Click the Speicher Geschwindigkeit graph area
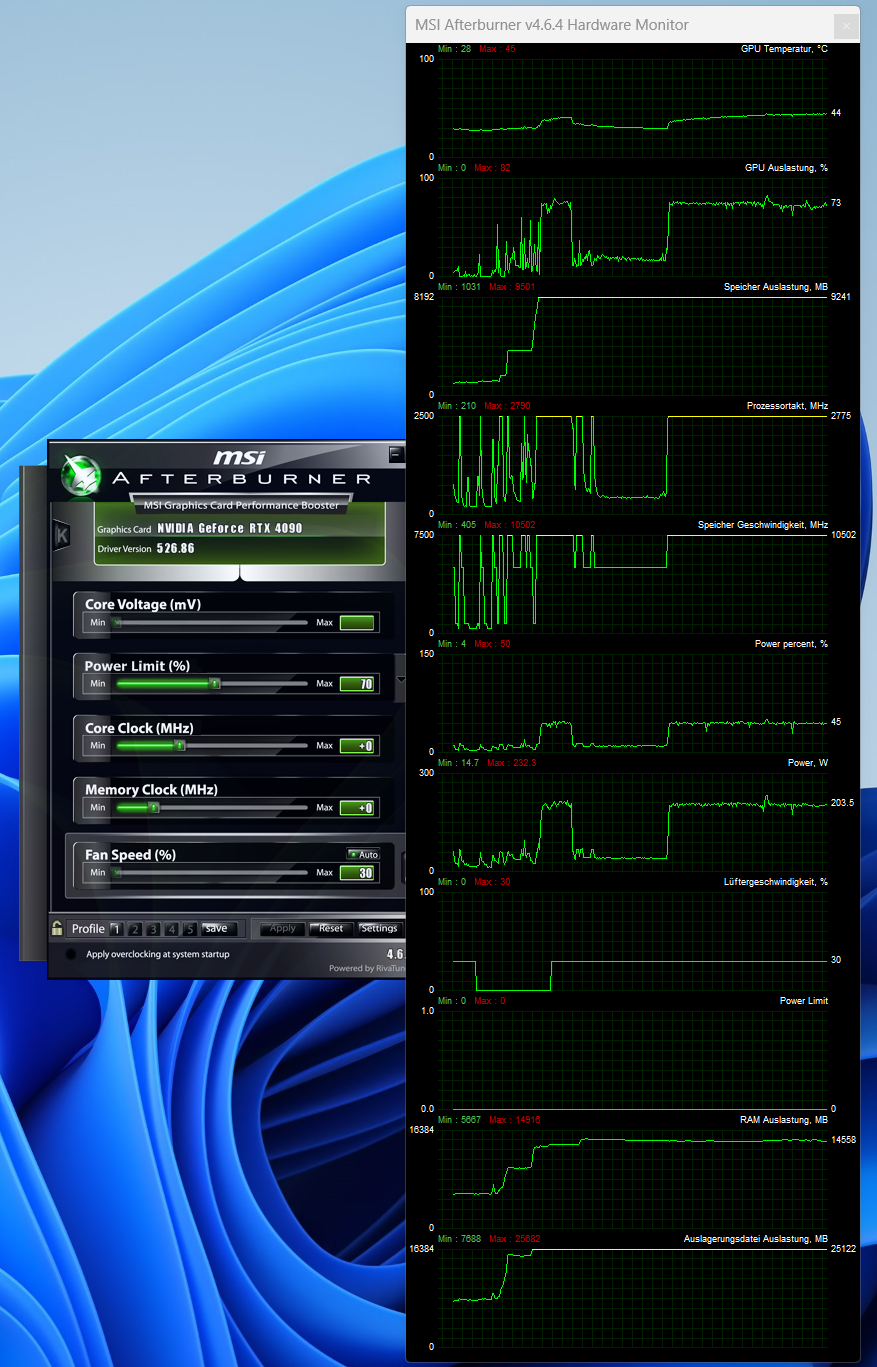 [x=633, y=584]
